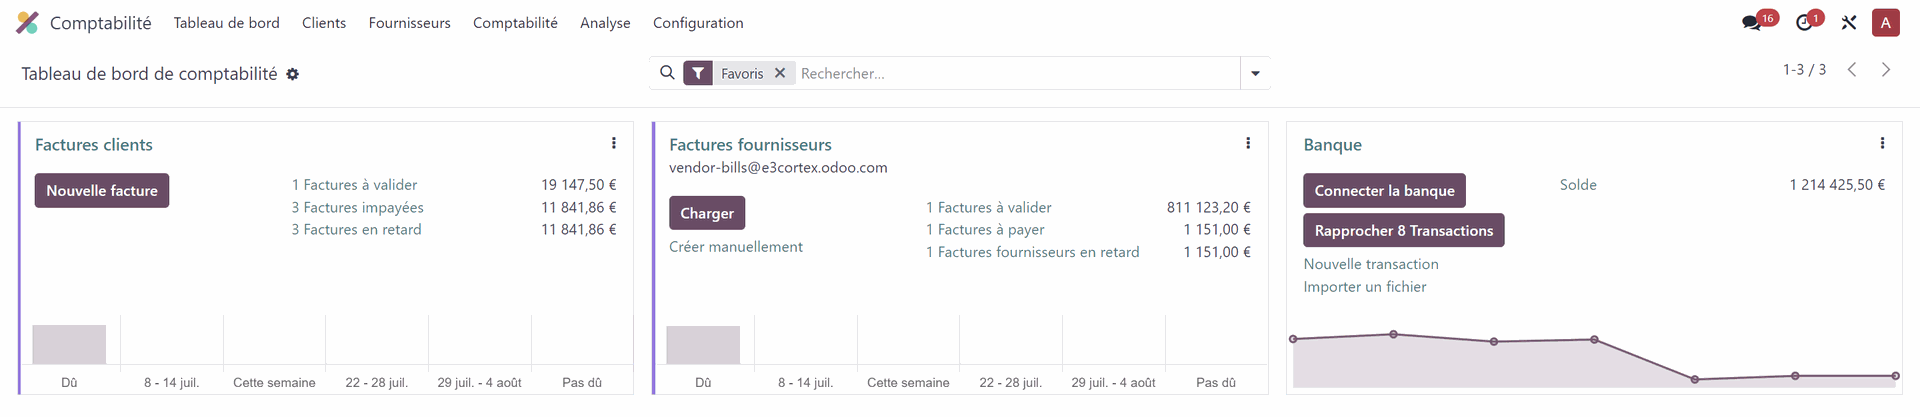Click the dashboard settings gear icon
This screenshot has width=1920, height=417.
click(293, 74)
